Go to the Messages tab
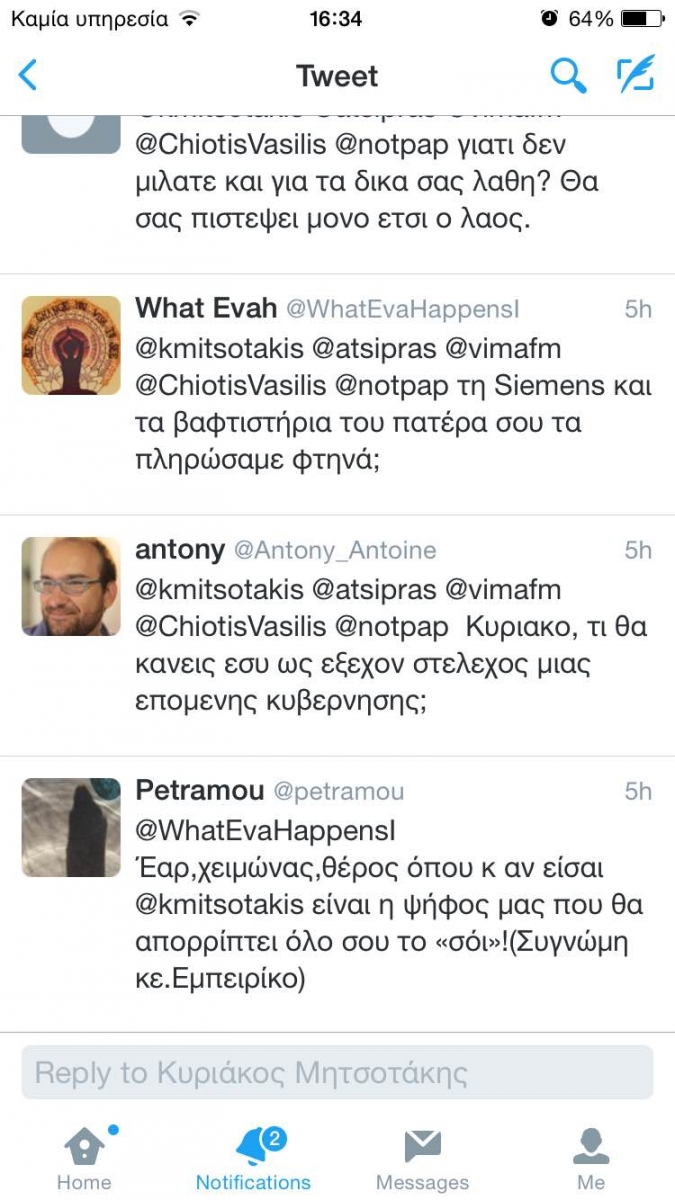This screenshot has width=675, height=1200. tap(422, 1158)
